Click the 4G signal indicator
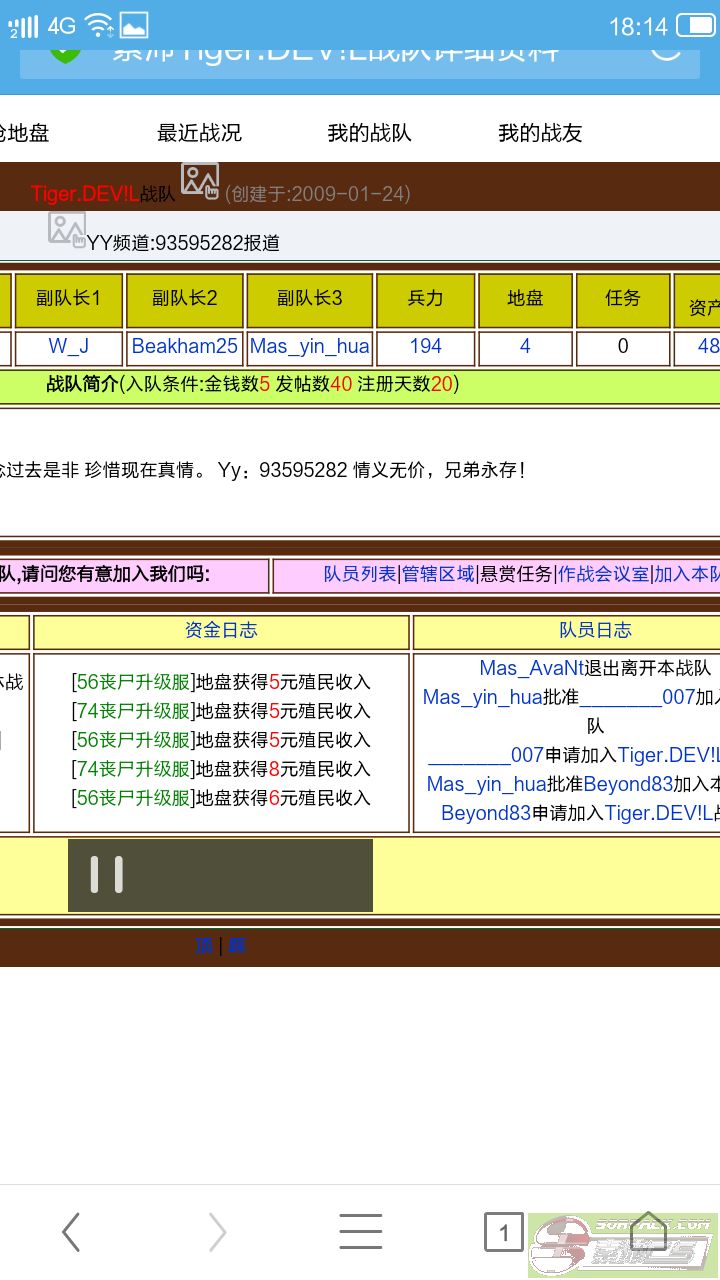 61,25
